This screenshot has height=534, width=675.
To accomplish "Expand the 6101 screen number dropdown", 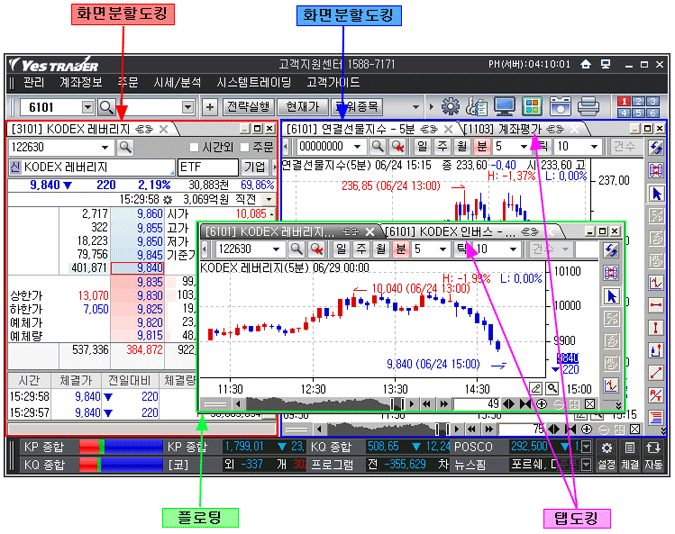I will (87, 107).
